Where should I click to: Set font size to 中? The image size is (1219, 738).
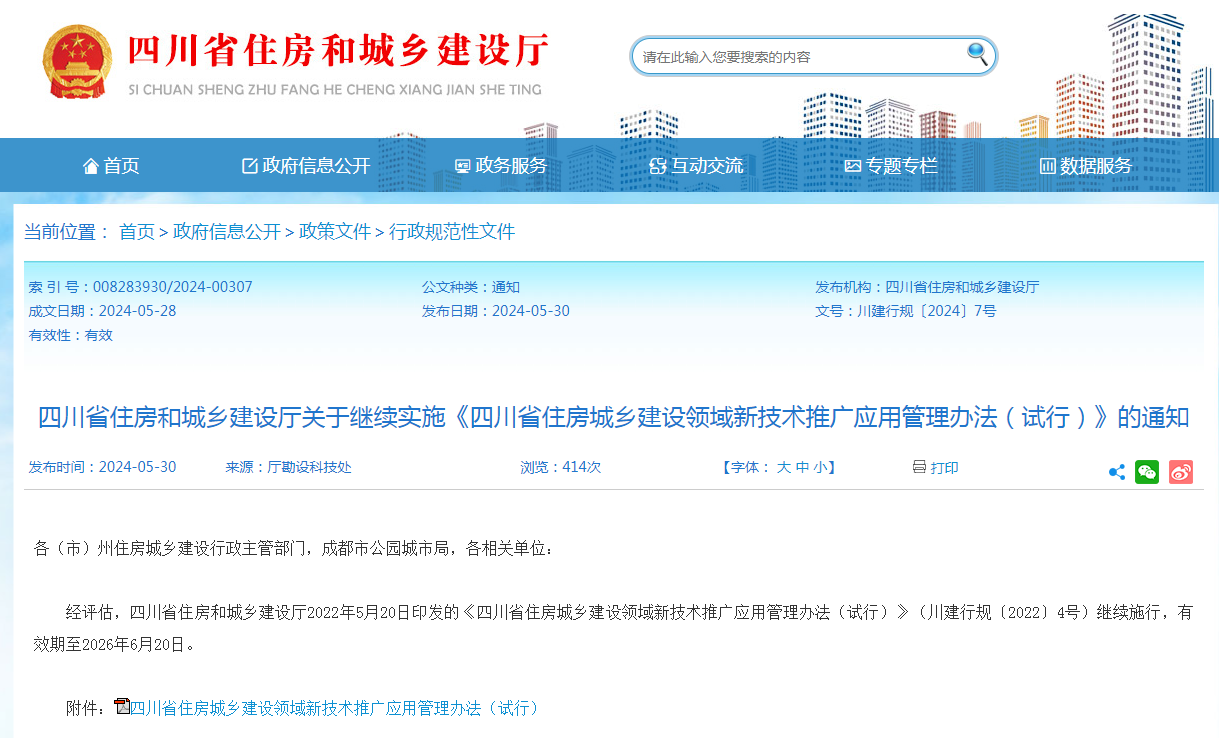click(x=801, y=467)
